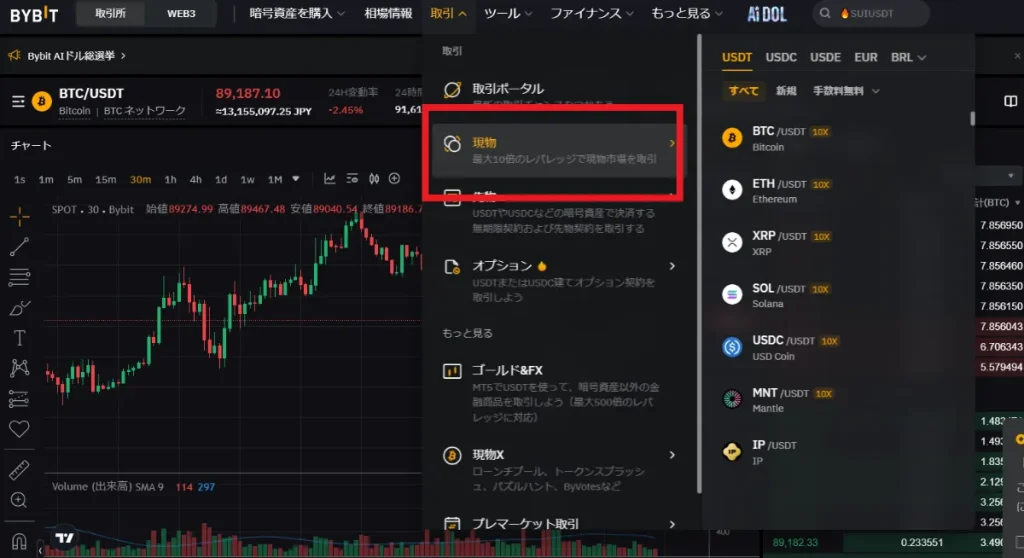Click the pair list scrollbar
Image resolution: width=1024 pixels, height=558 pixels.
[x=972, y=118]
